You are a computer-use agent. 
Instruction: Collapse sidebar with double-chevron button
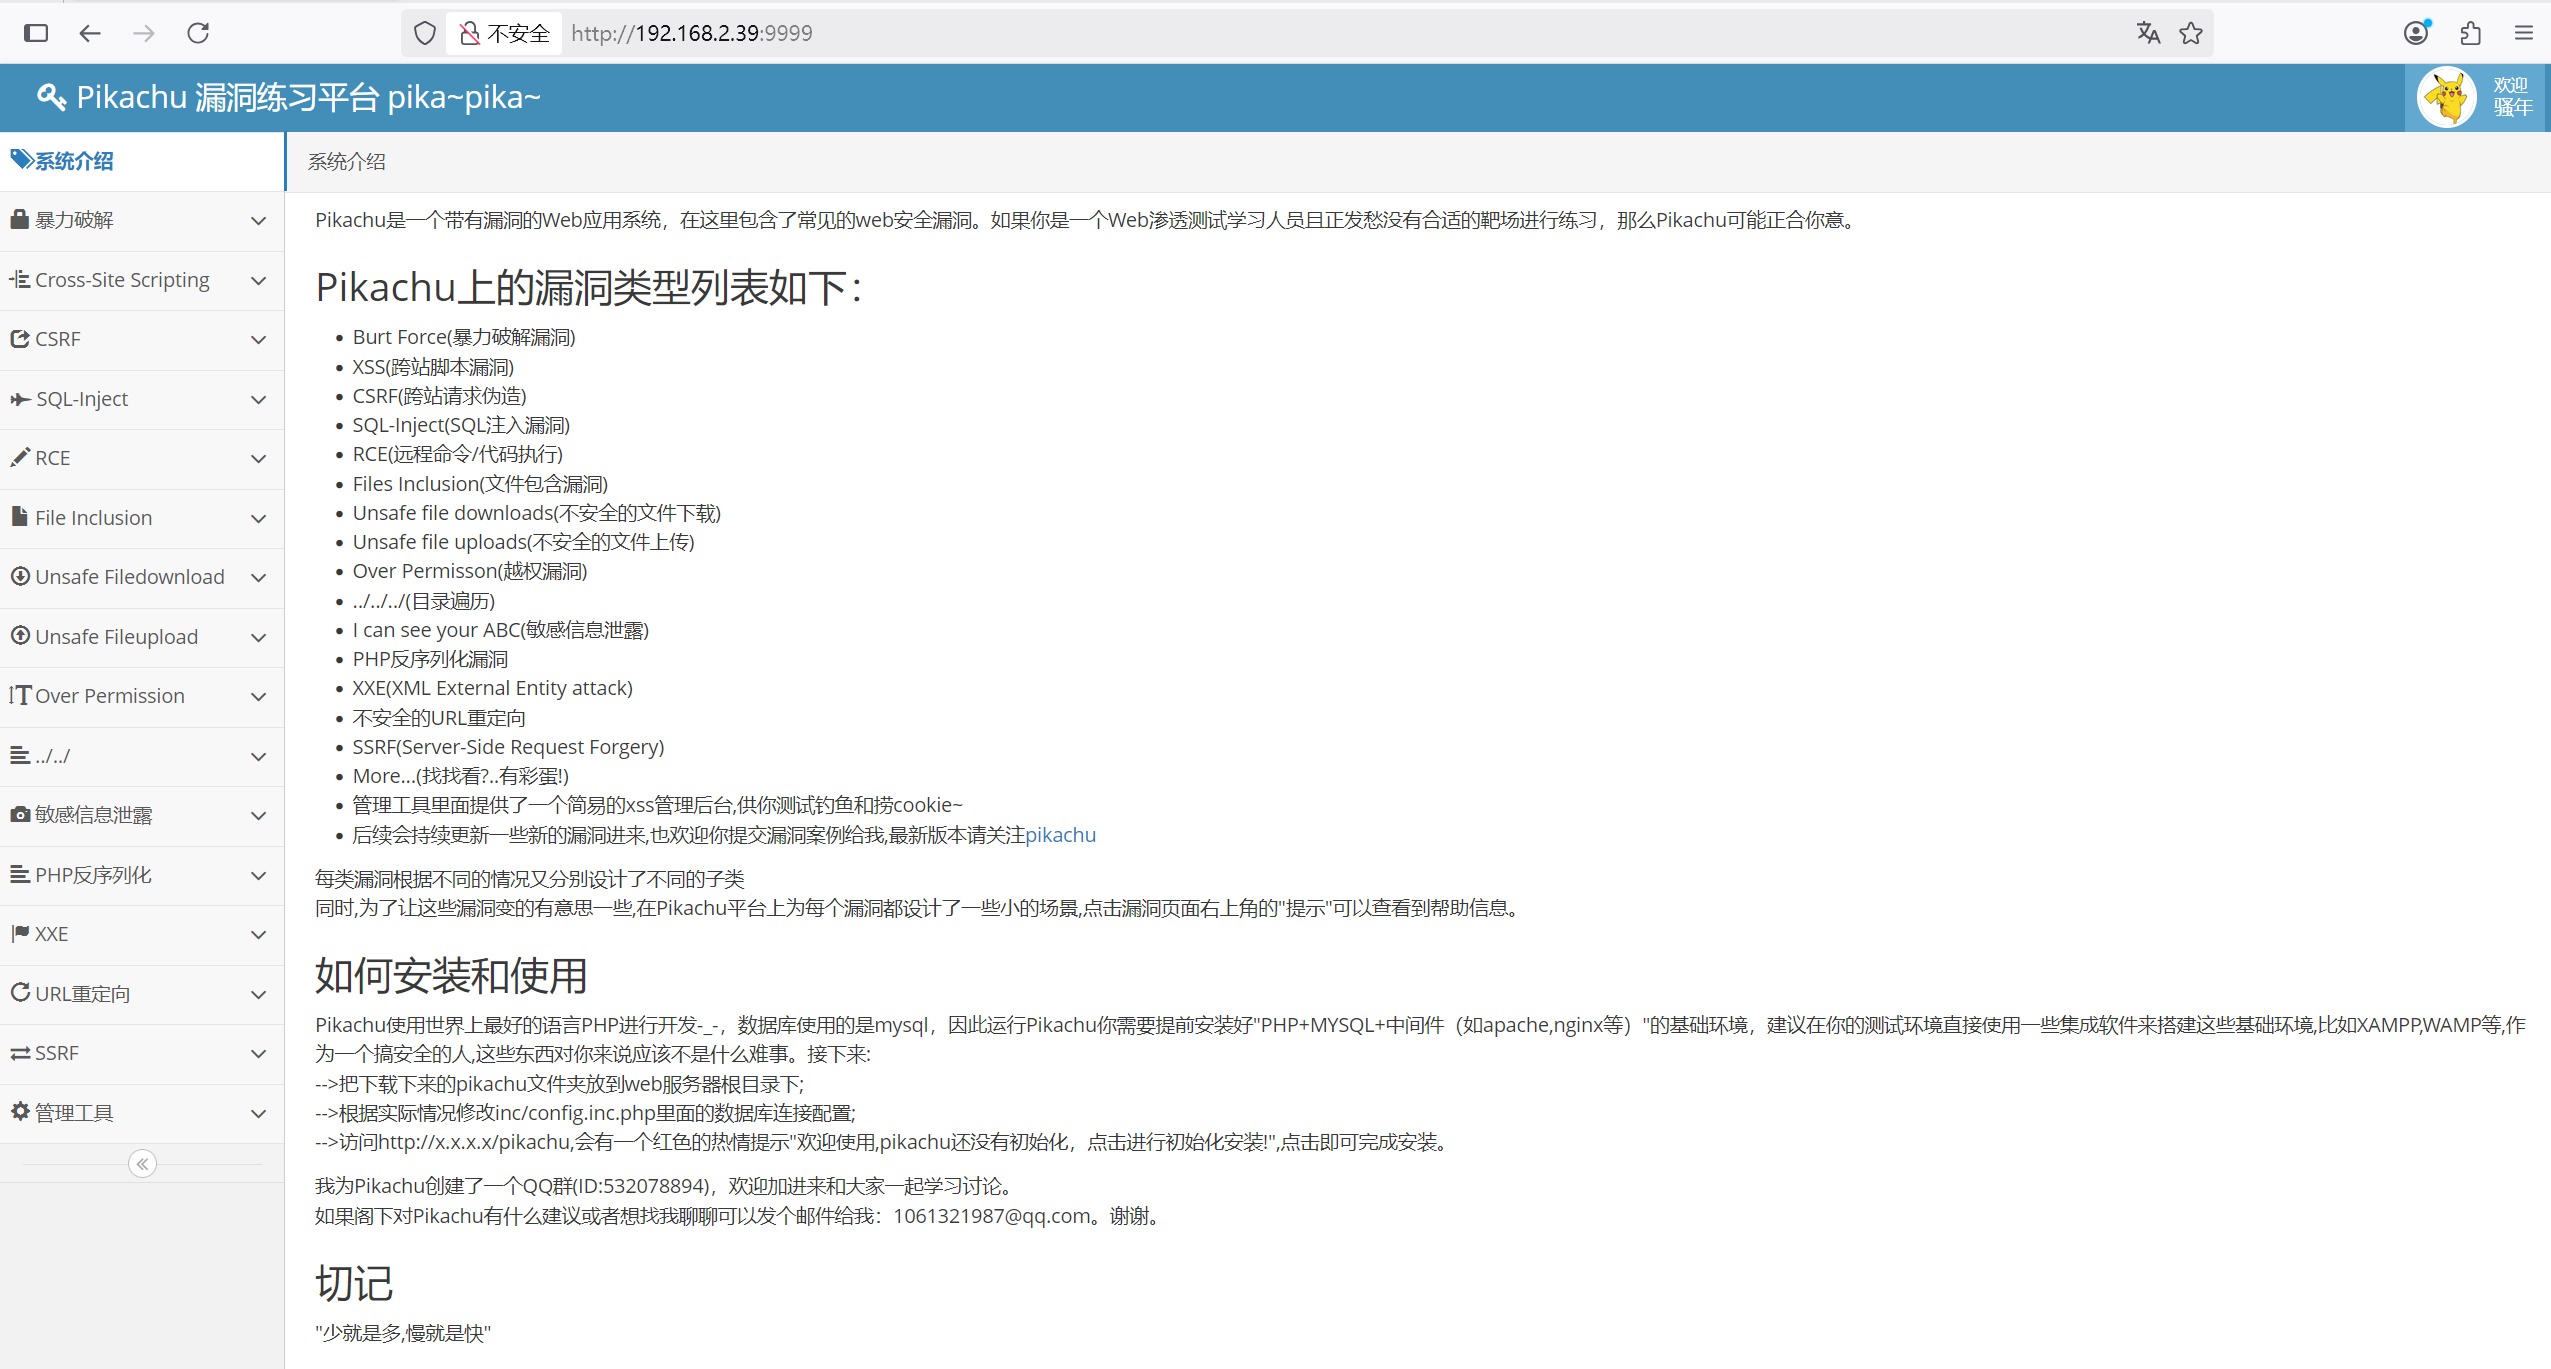pyautogui.click(x=142, y=1163)
